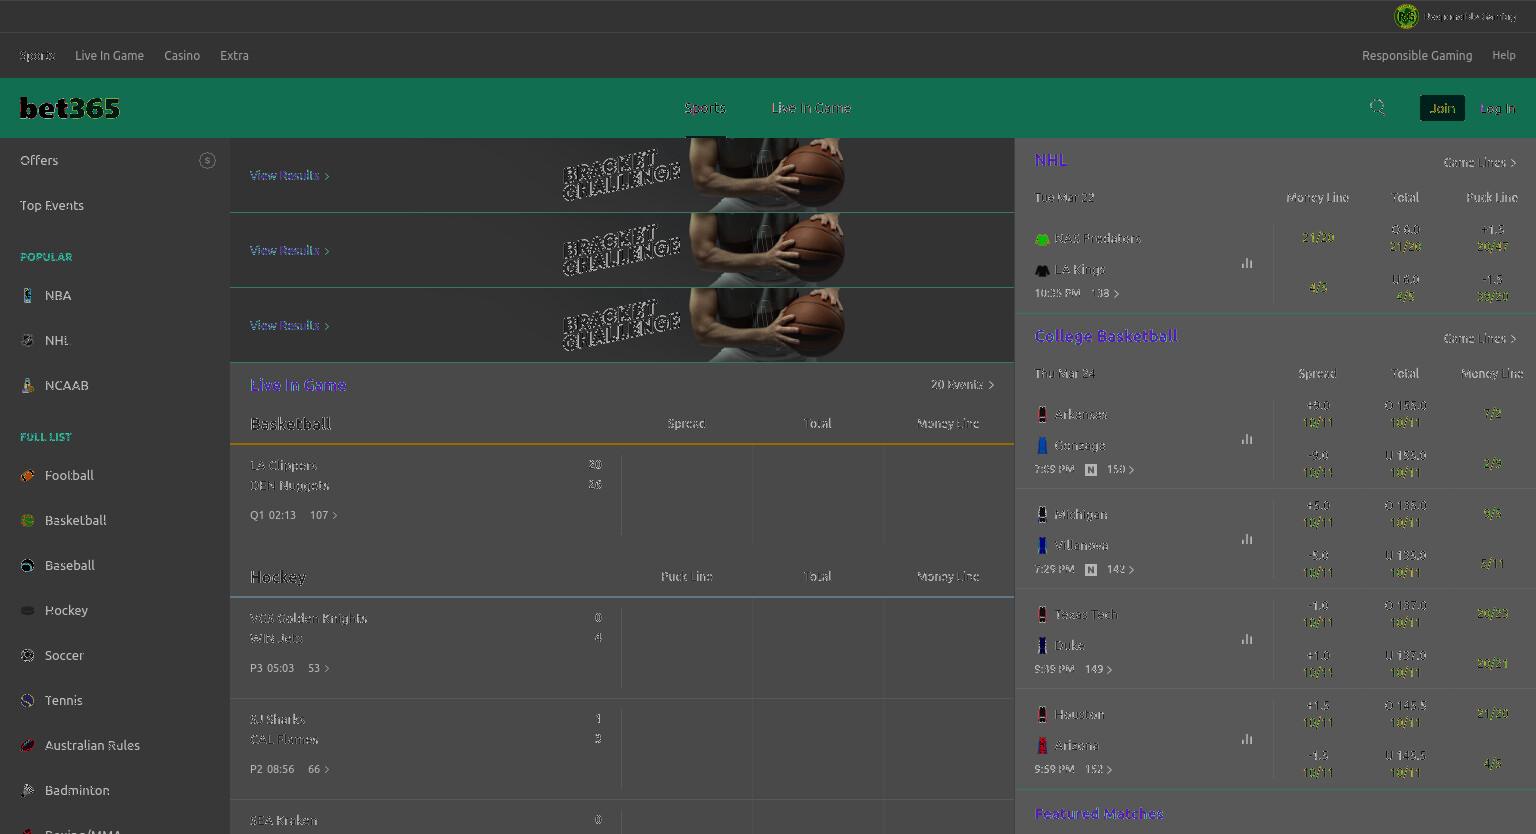Viewport: 1536px width, 834px height.
Task: Open stats icon for Texas Tech vs Duke
Action: coord(1247,639)
